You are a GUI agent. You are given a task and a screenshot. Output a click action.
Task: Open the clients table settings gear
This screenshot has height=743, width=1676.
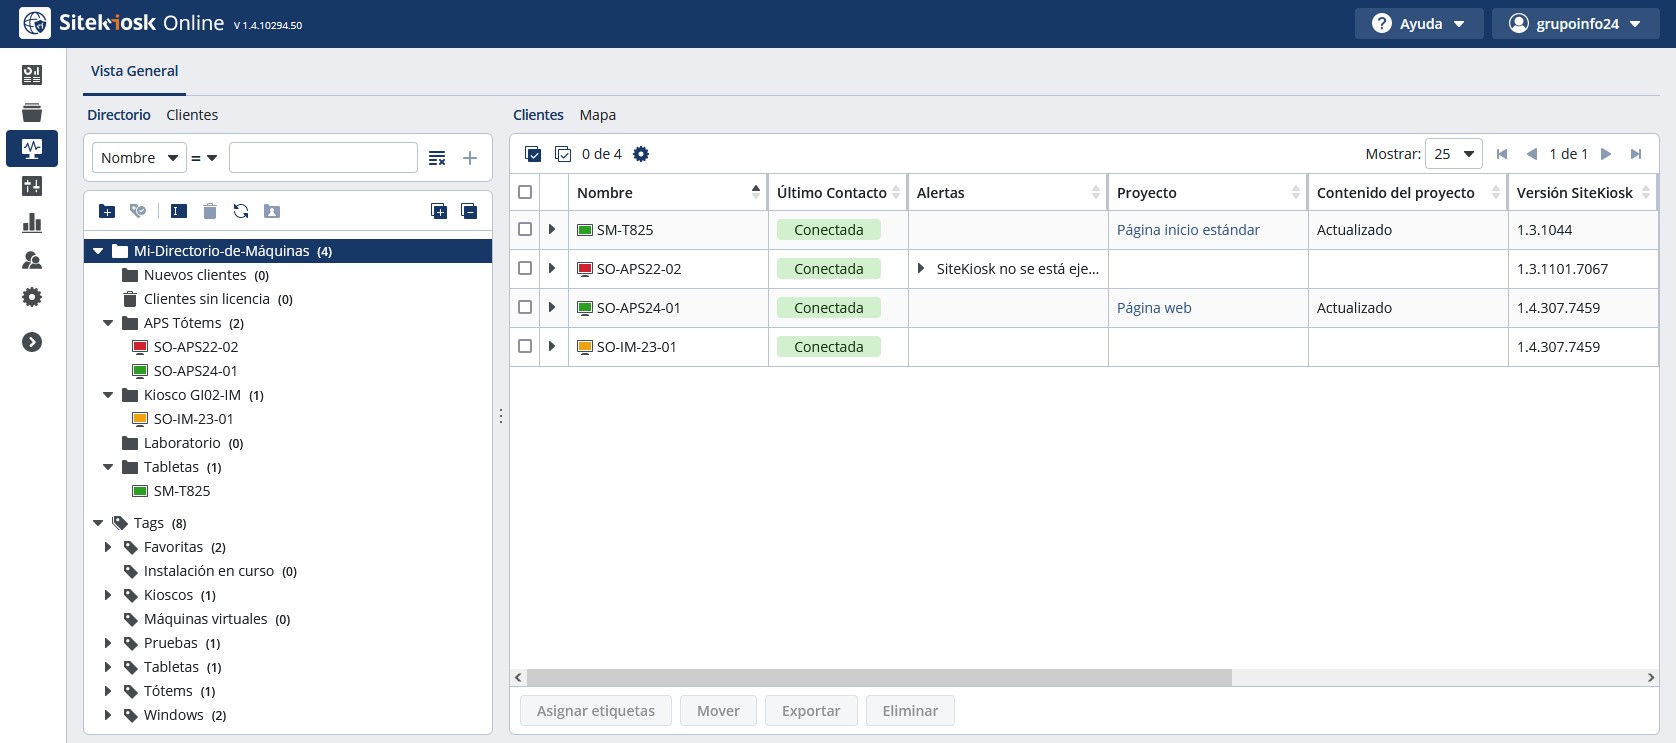pos(641,154)
